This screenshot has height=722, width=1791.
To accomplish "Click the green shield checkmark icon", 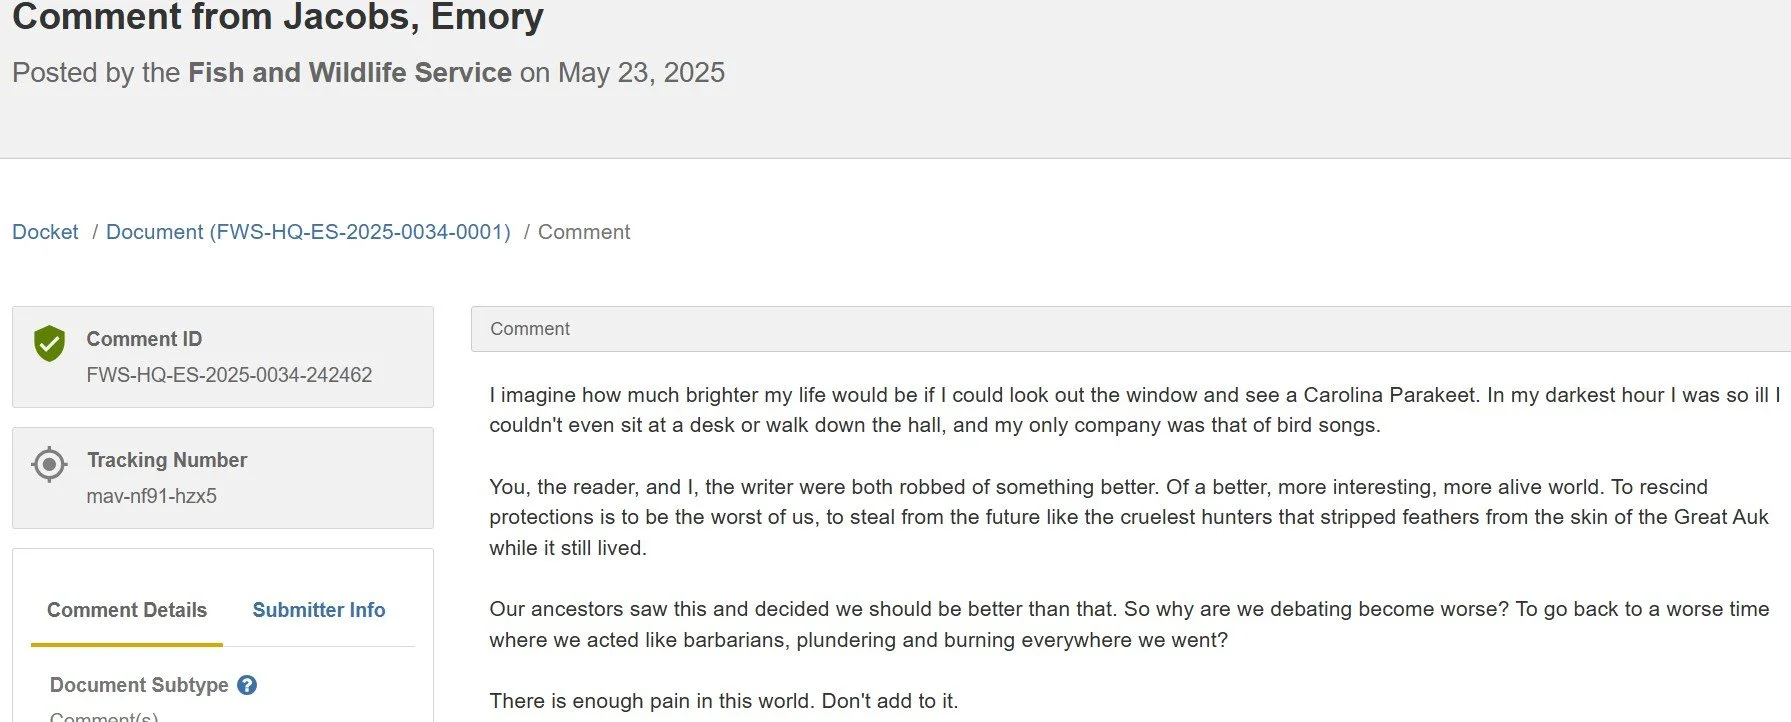I will coord(49,343).
